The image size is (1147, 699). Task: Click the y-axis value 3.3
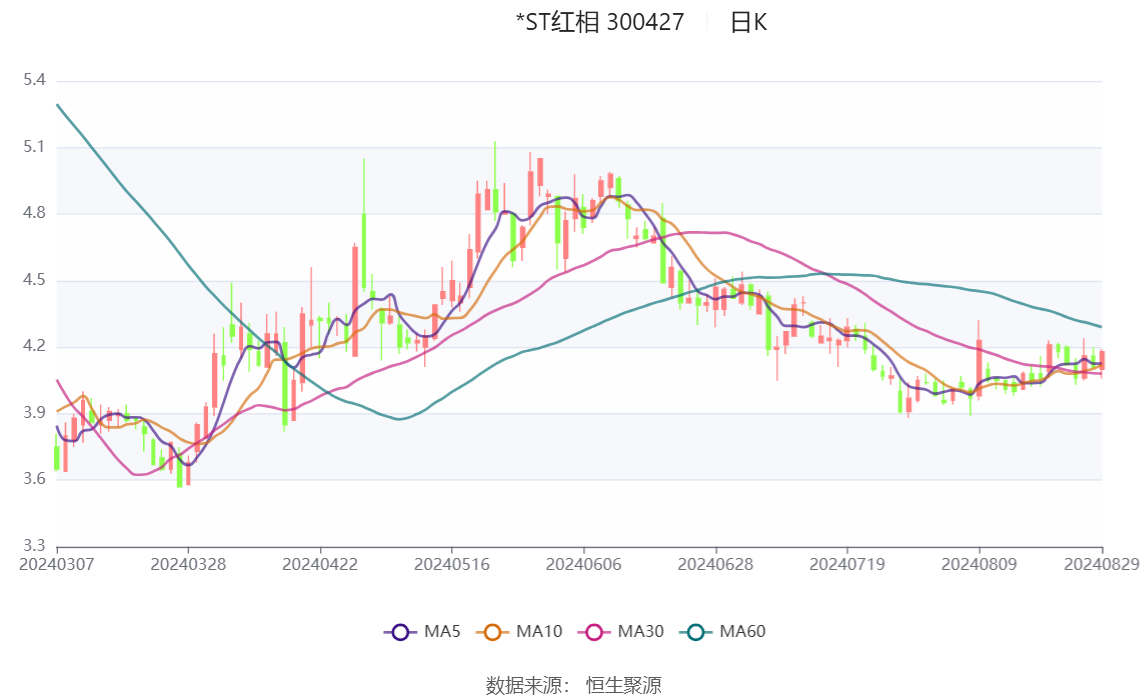tap(34, 546)
